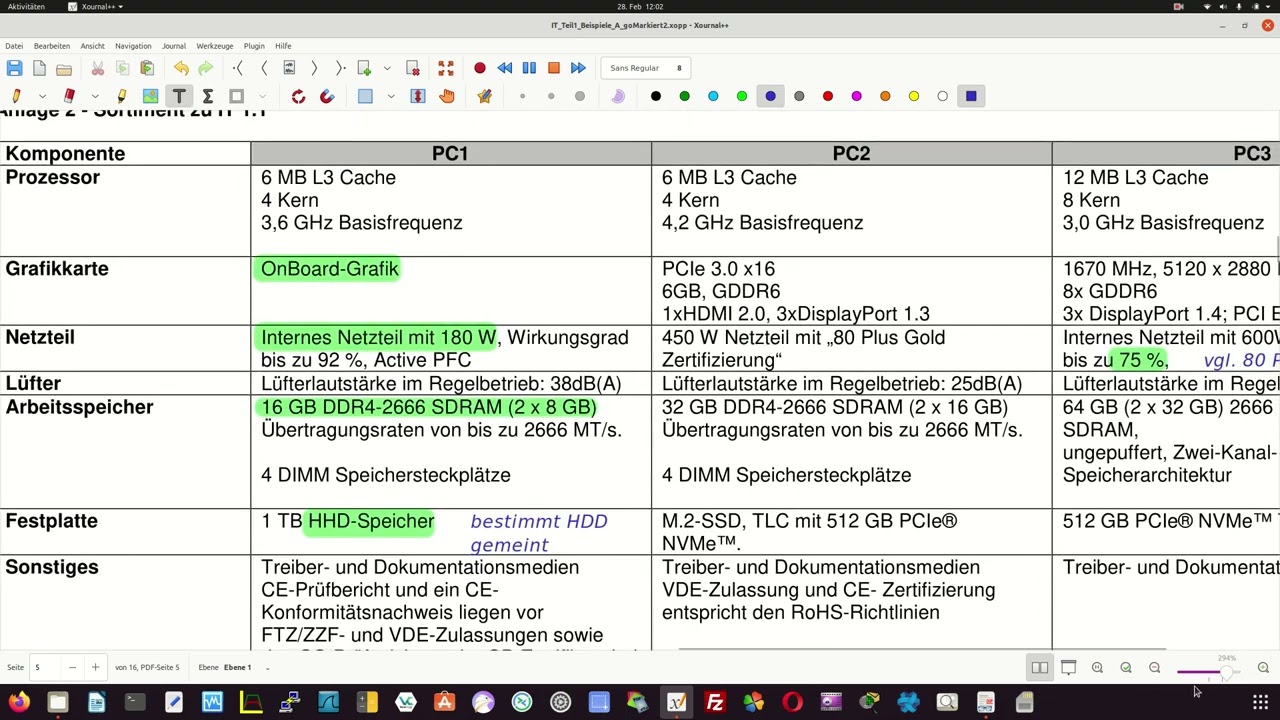Open a file with the folder icon
The height and width of the screenshot is (720, 1280).
64,68
